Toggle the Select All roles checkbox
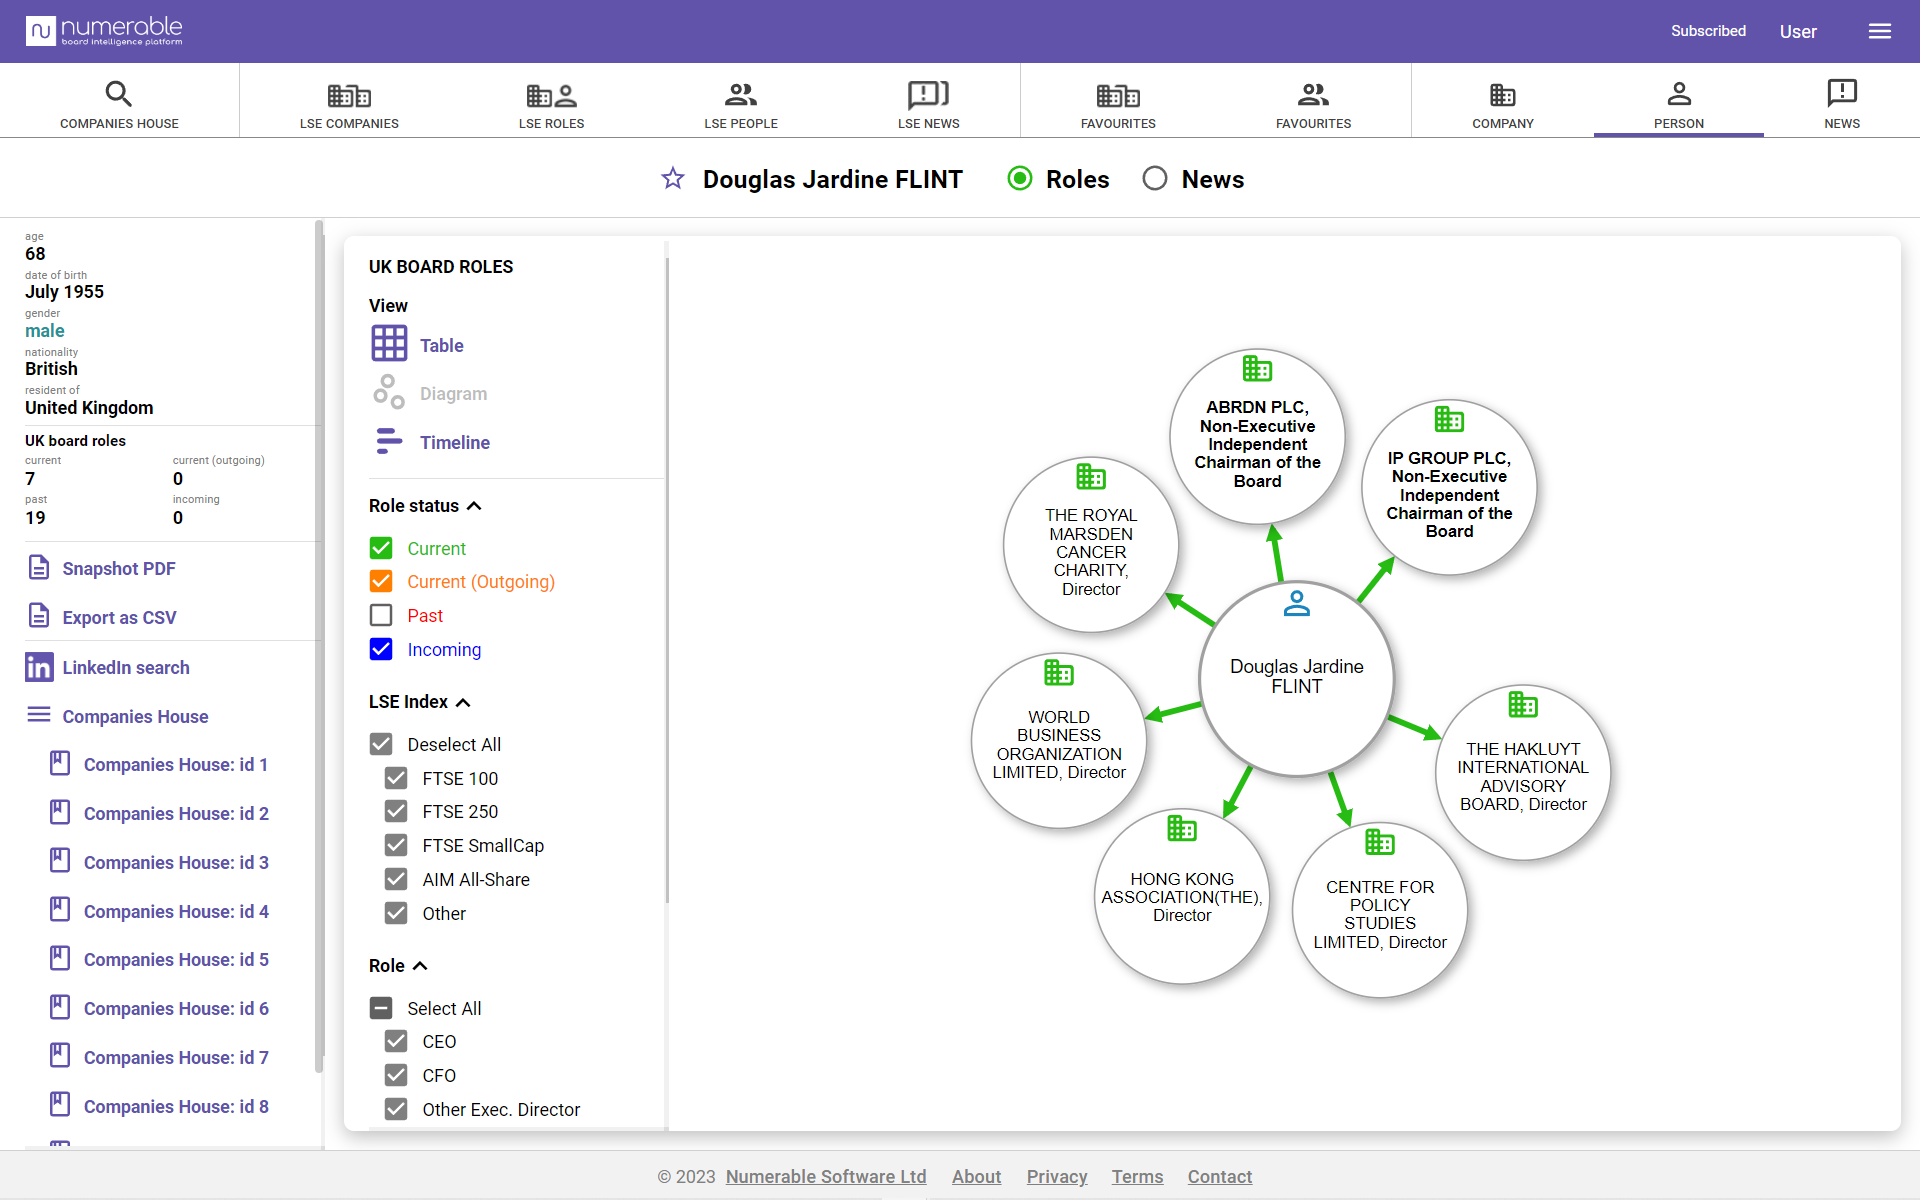 pyautogui.click(x=381, y=1008)
